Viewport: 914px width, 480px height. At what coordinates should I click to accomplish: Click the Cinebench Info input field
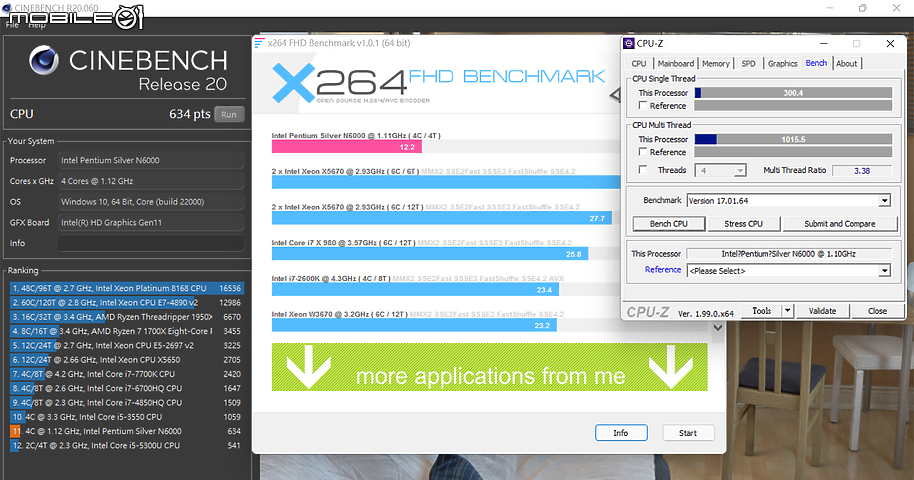[150, 243]
